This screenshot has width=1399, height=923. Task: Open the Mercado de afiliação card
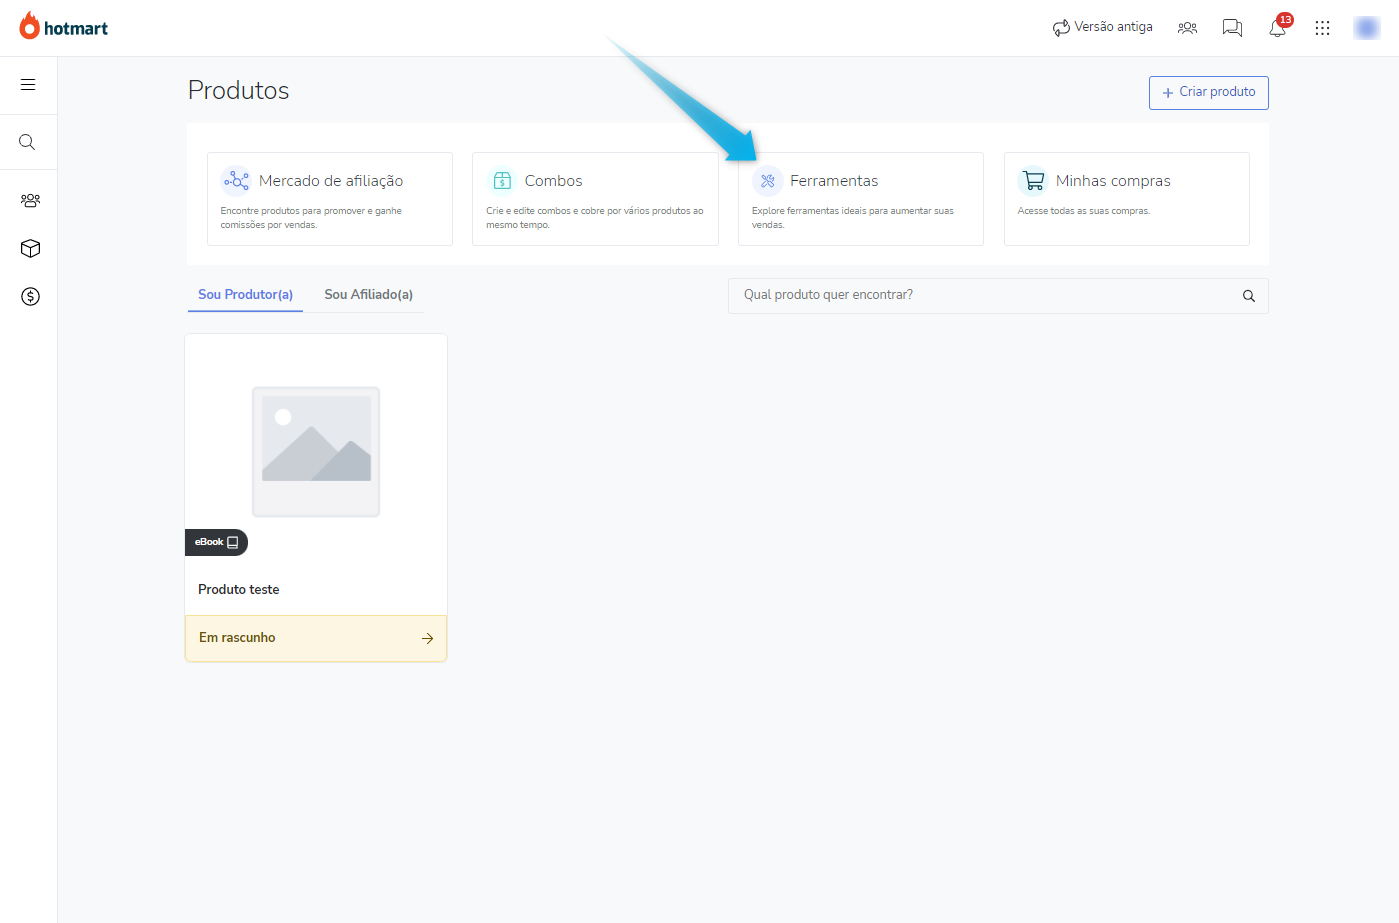coord(329,198)
